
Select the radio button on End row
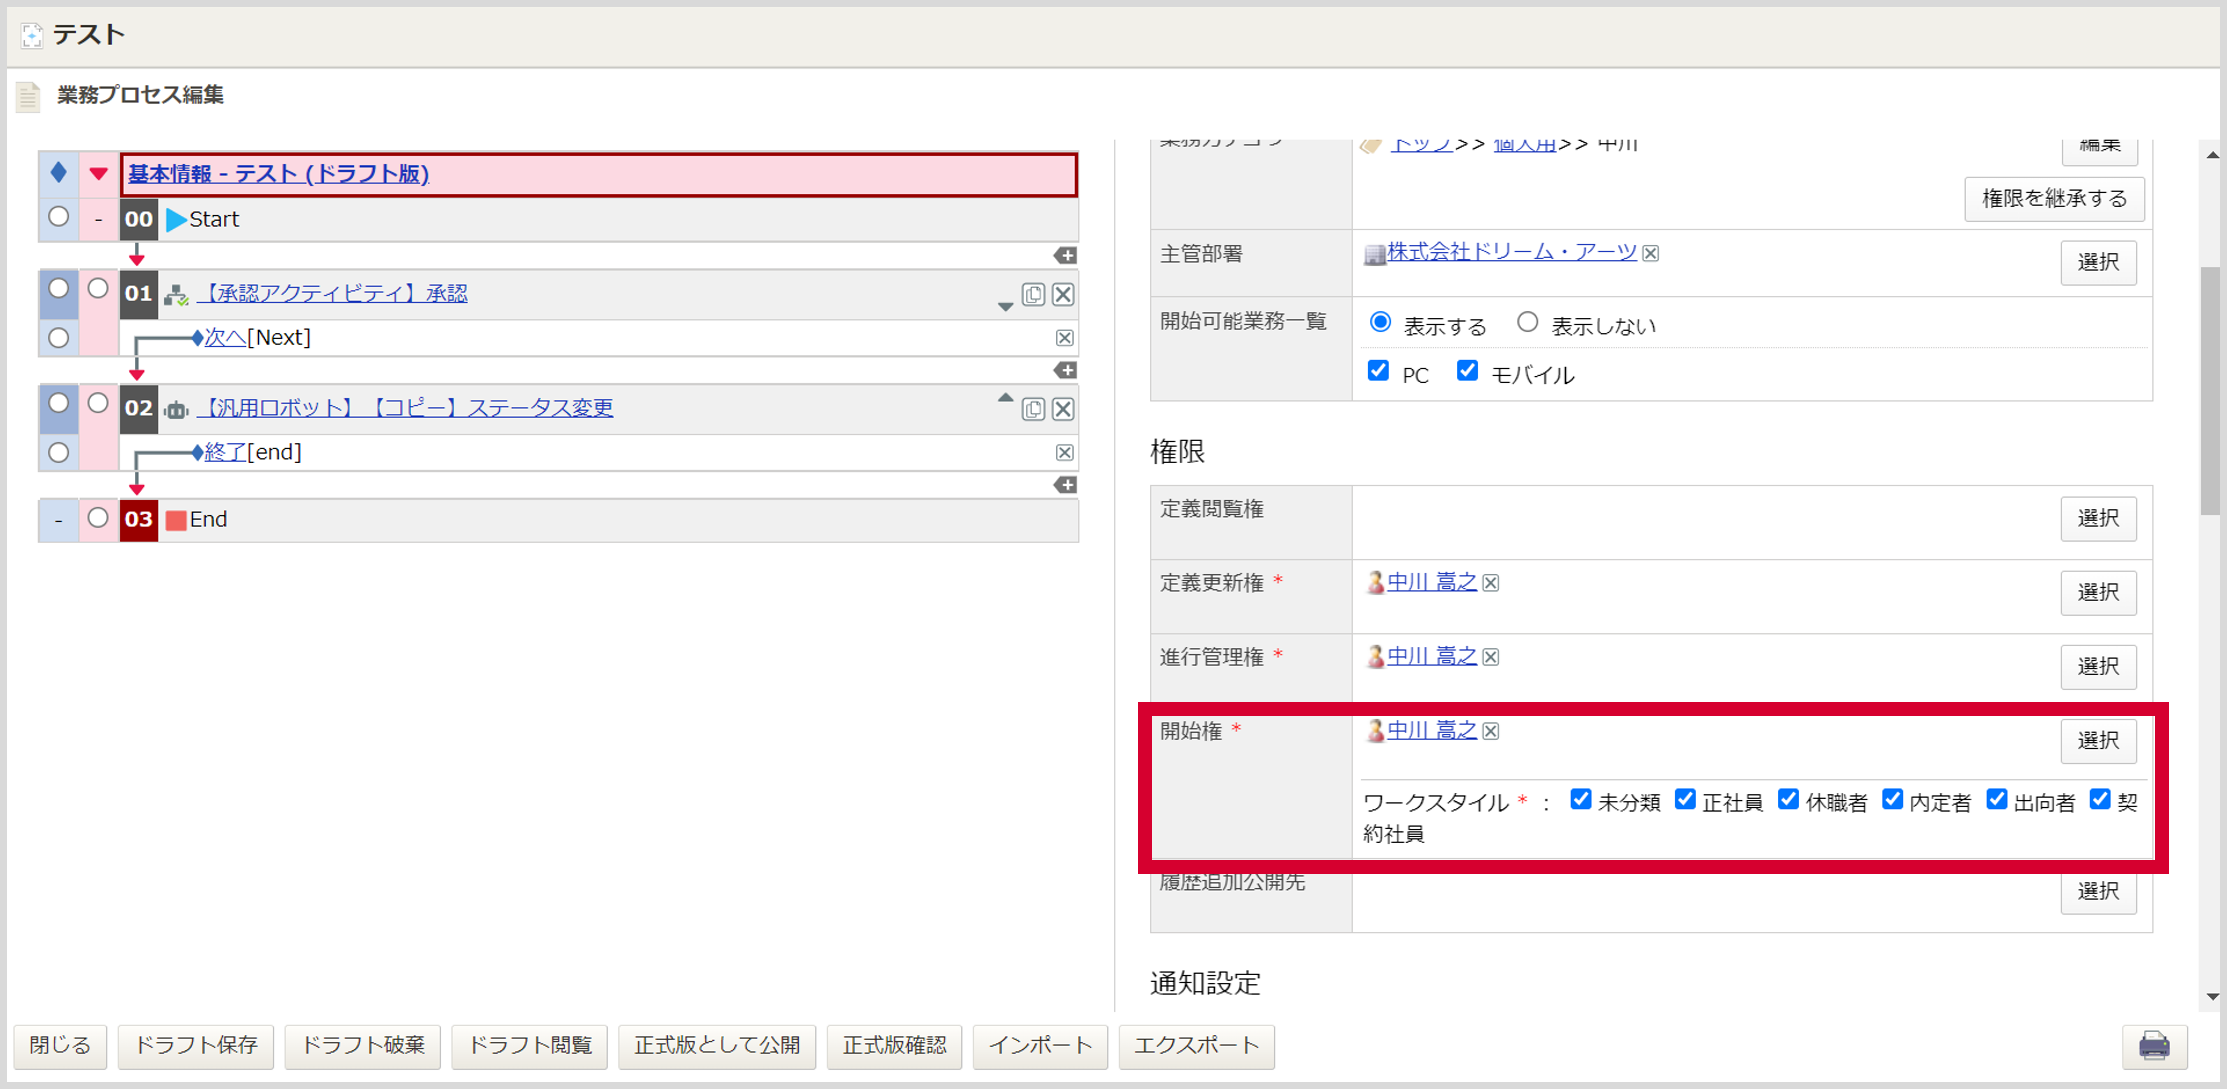pyautogui.click(x=98, y=518)
